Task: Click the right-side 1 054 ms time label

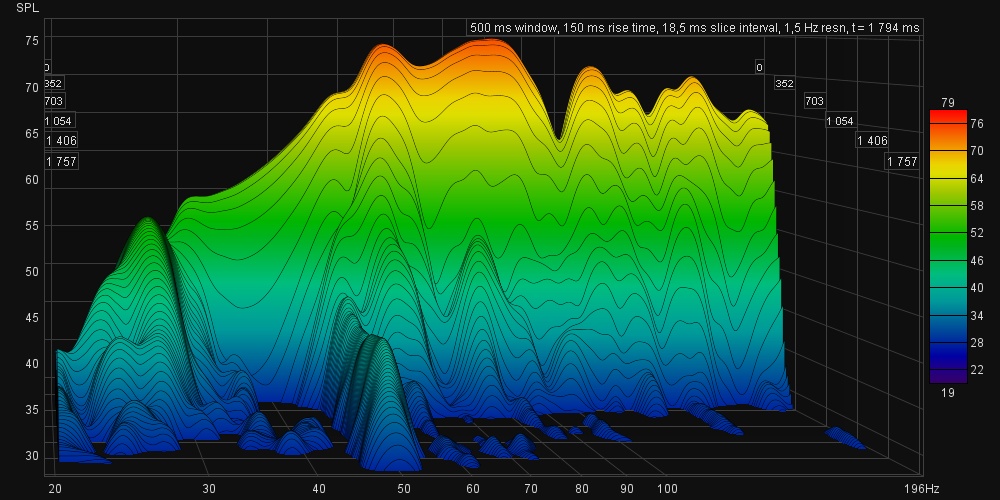Action: [840, 121]
